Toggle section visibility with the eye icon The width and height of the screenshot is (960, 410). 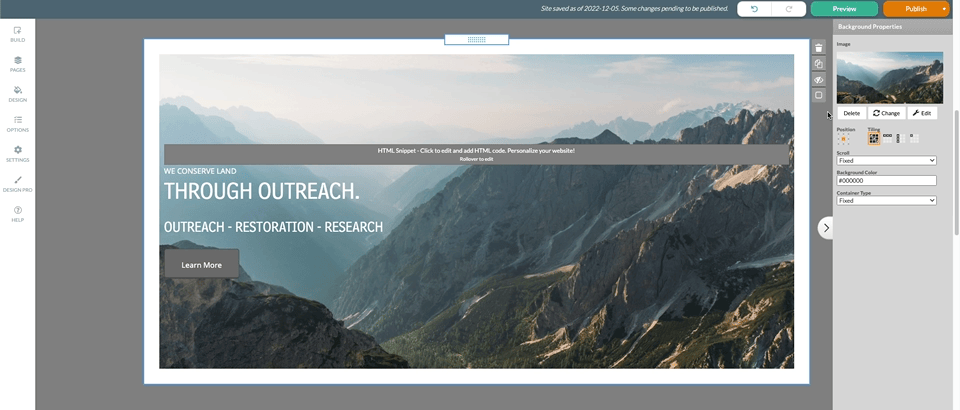pyautogui.click(x=819, y=80)
